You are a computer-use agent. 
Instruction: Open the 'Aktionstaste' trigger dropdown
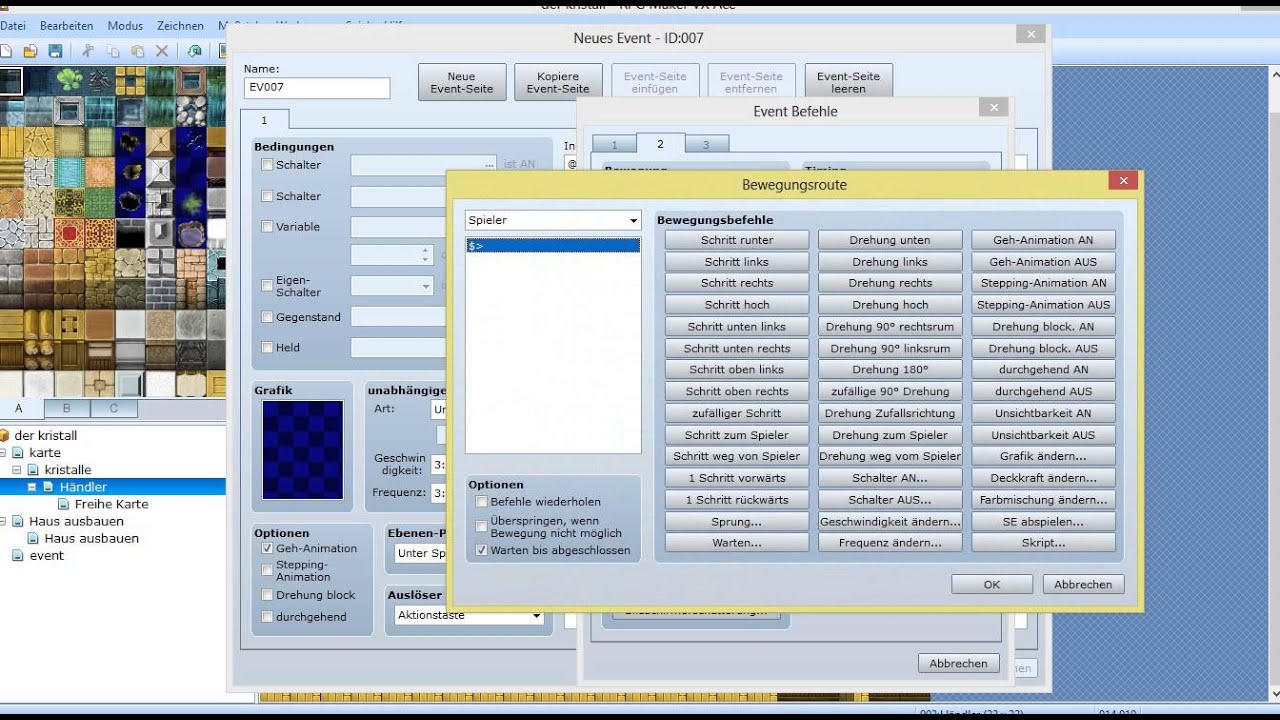[x=469, y=616]
